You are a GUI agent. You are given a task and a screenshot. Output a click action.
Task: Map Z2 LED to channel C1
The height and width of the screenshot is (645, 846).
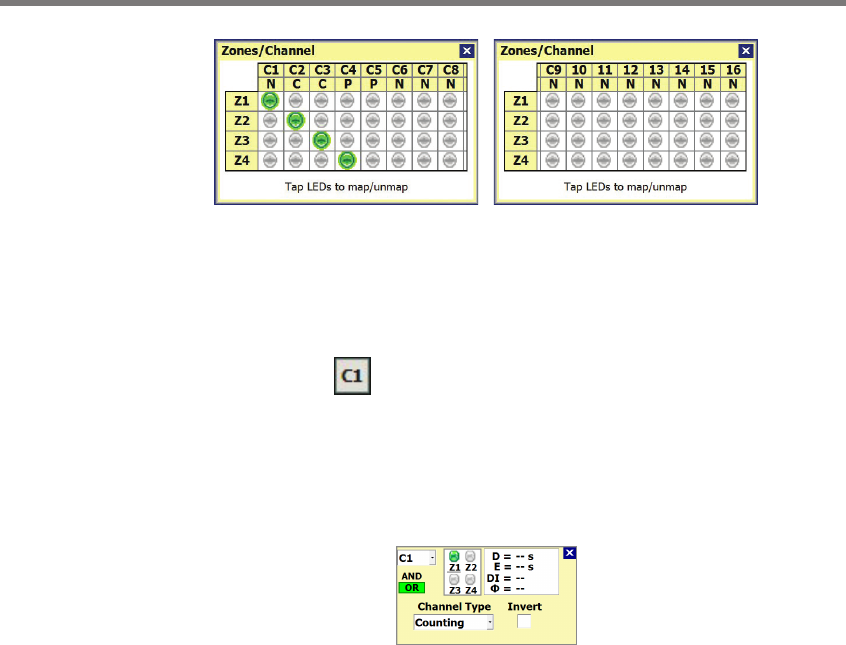(x=270, y=120)
